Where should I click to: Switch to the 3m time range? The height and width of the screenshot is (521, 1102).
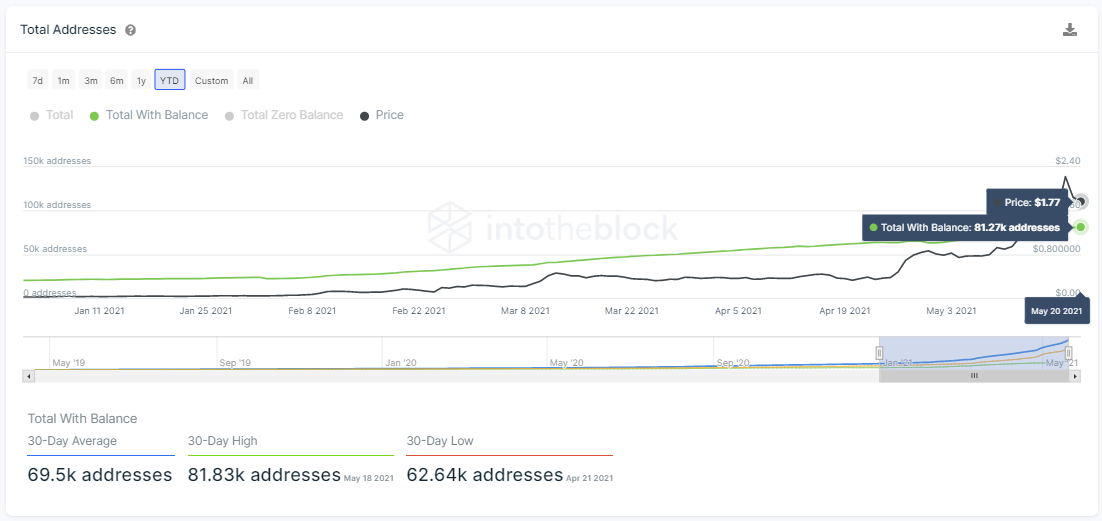tap(91, 80)
